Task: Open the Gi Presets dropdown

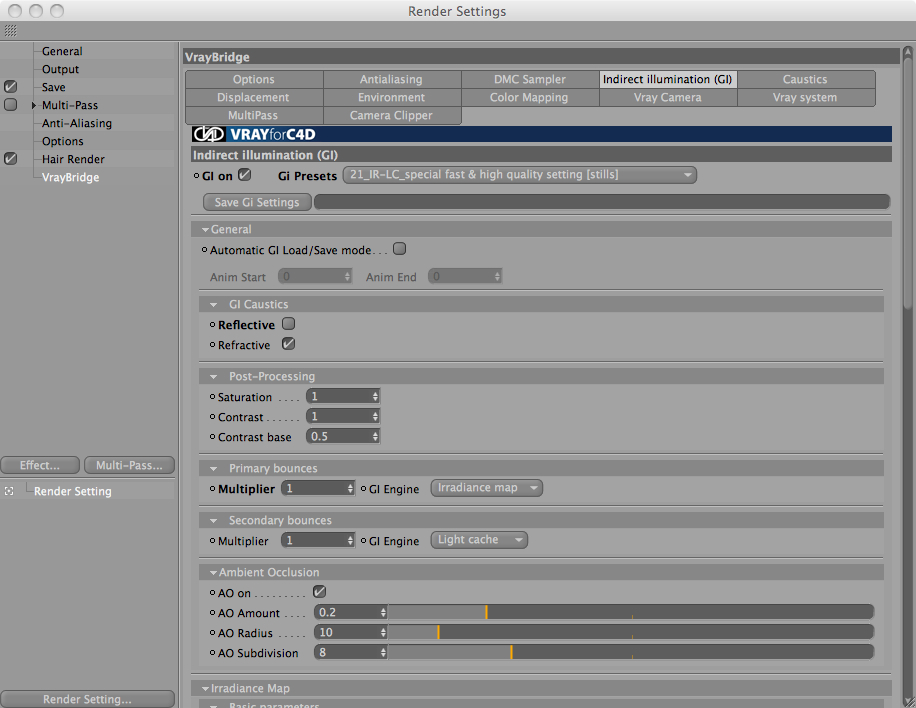Action: click(520, 175)
